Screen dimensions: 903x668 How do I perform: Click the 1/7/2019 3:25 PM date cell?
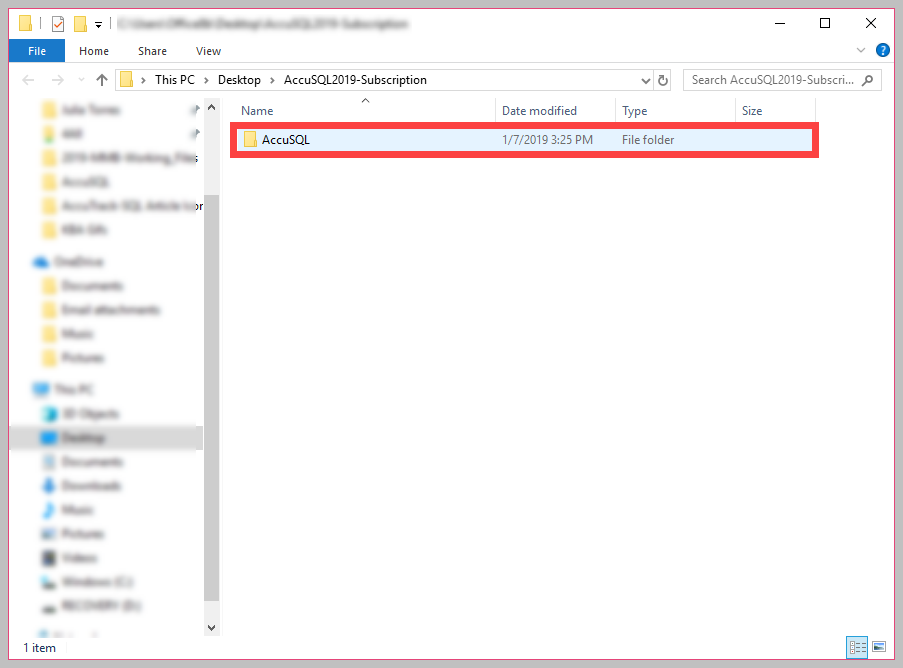[x=547, y=140]
